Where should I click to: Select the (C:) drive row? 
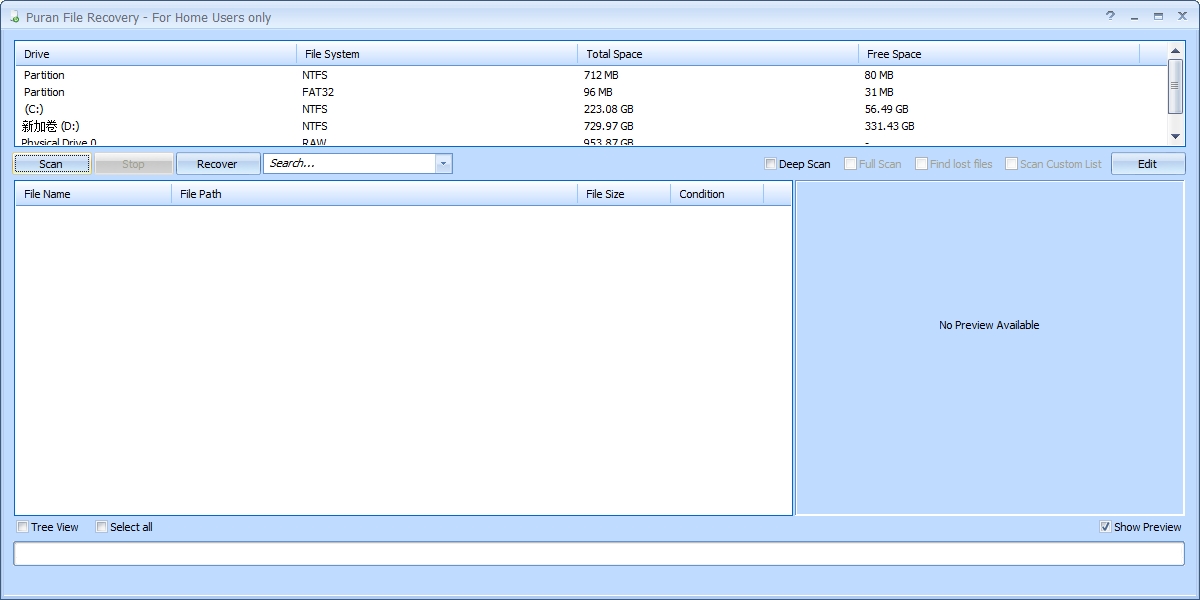point(591,109)
